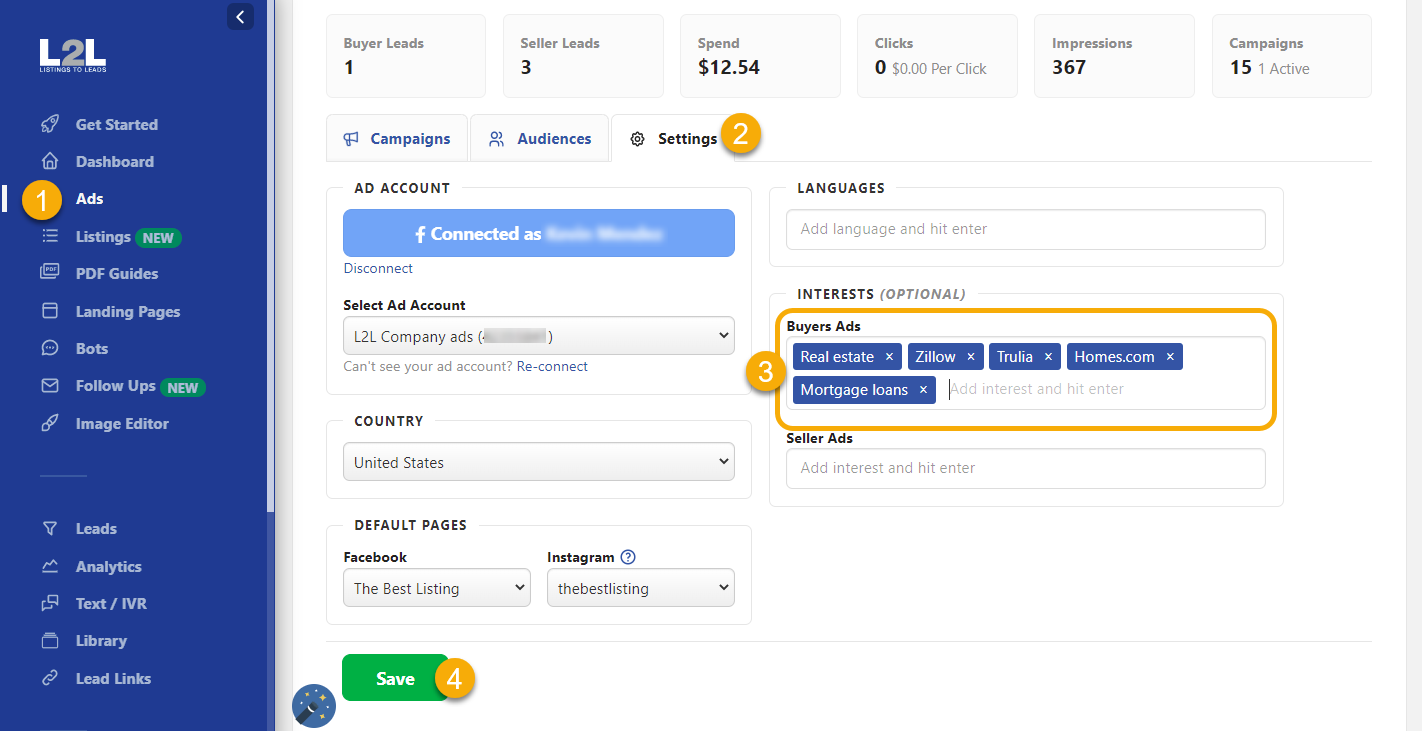Remove the Zillow interest tag
1422x731 pixels.
click(x=970, y=357)
